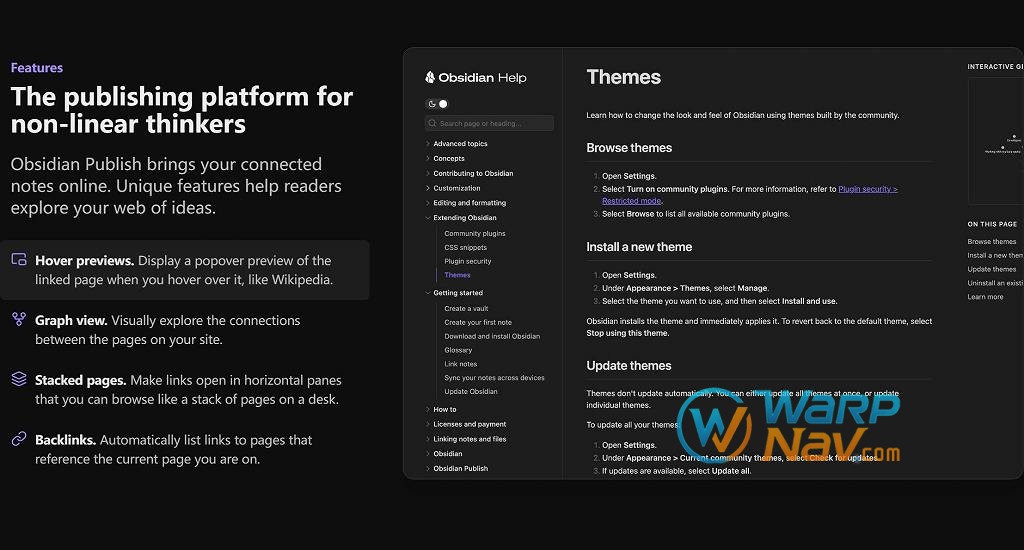
Task: Click the Stacked pages layers icon
Action: 19,380
